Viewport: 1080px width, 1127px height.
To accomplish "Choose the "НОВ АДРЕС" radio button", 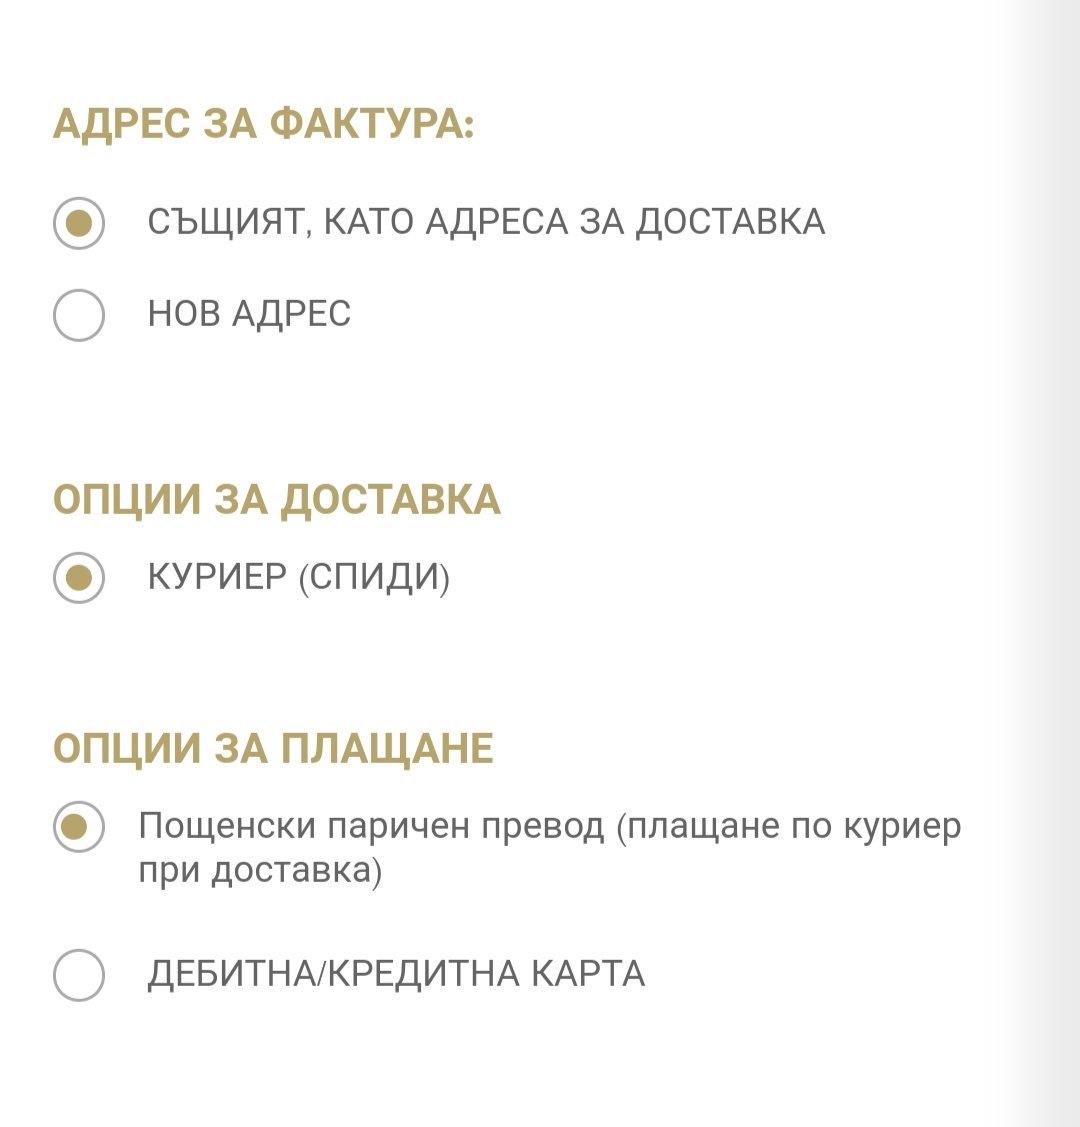I will 79,315.
